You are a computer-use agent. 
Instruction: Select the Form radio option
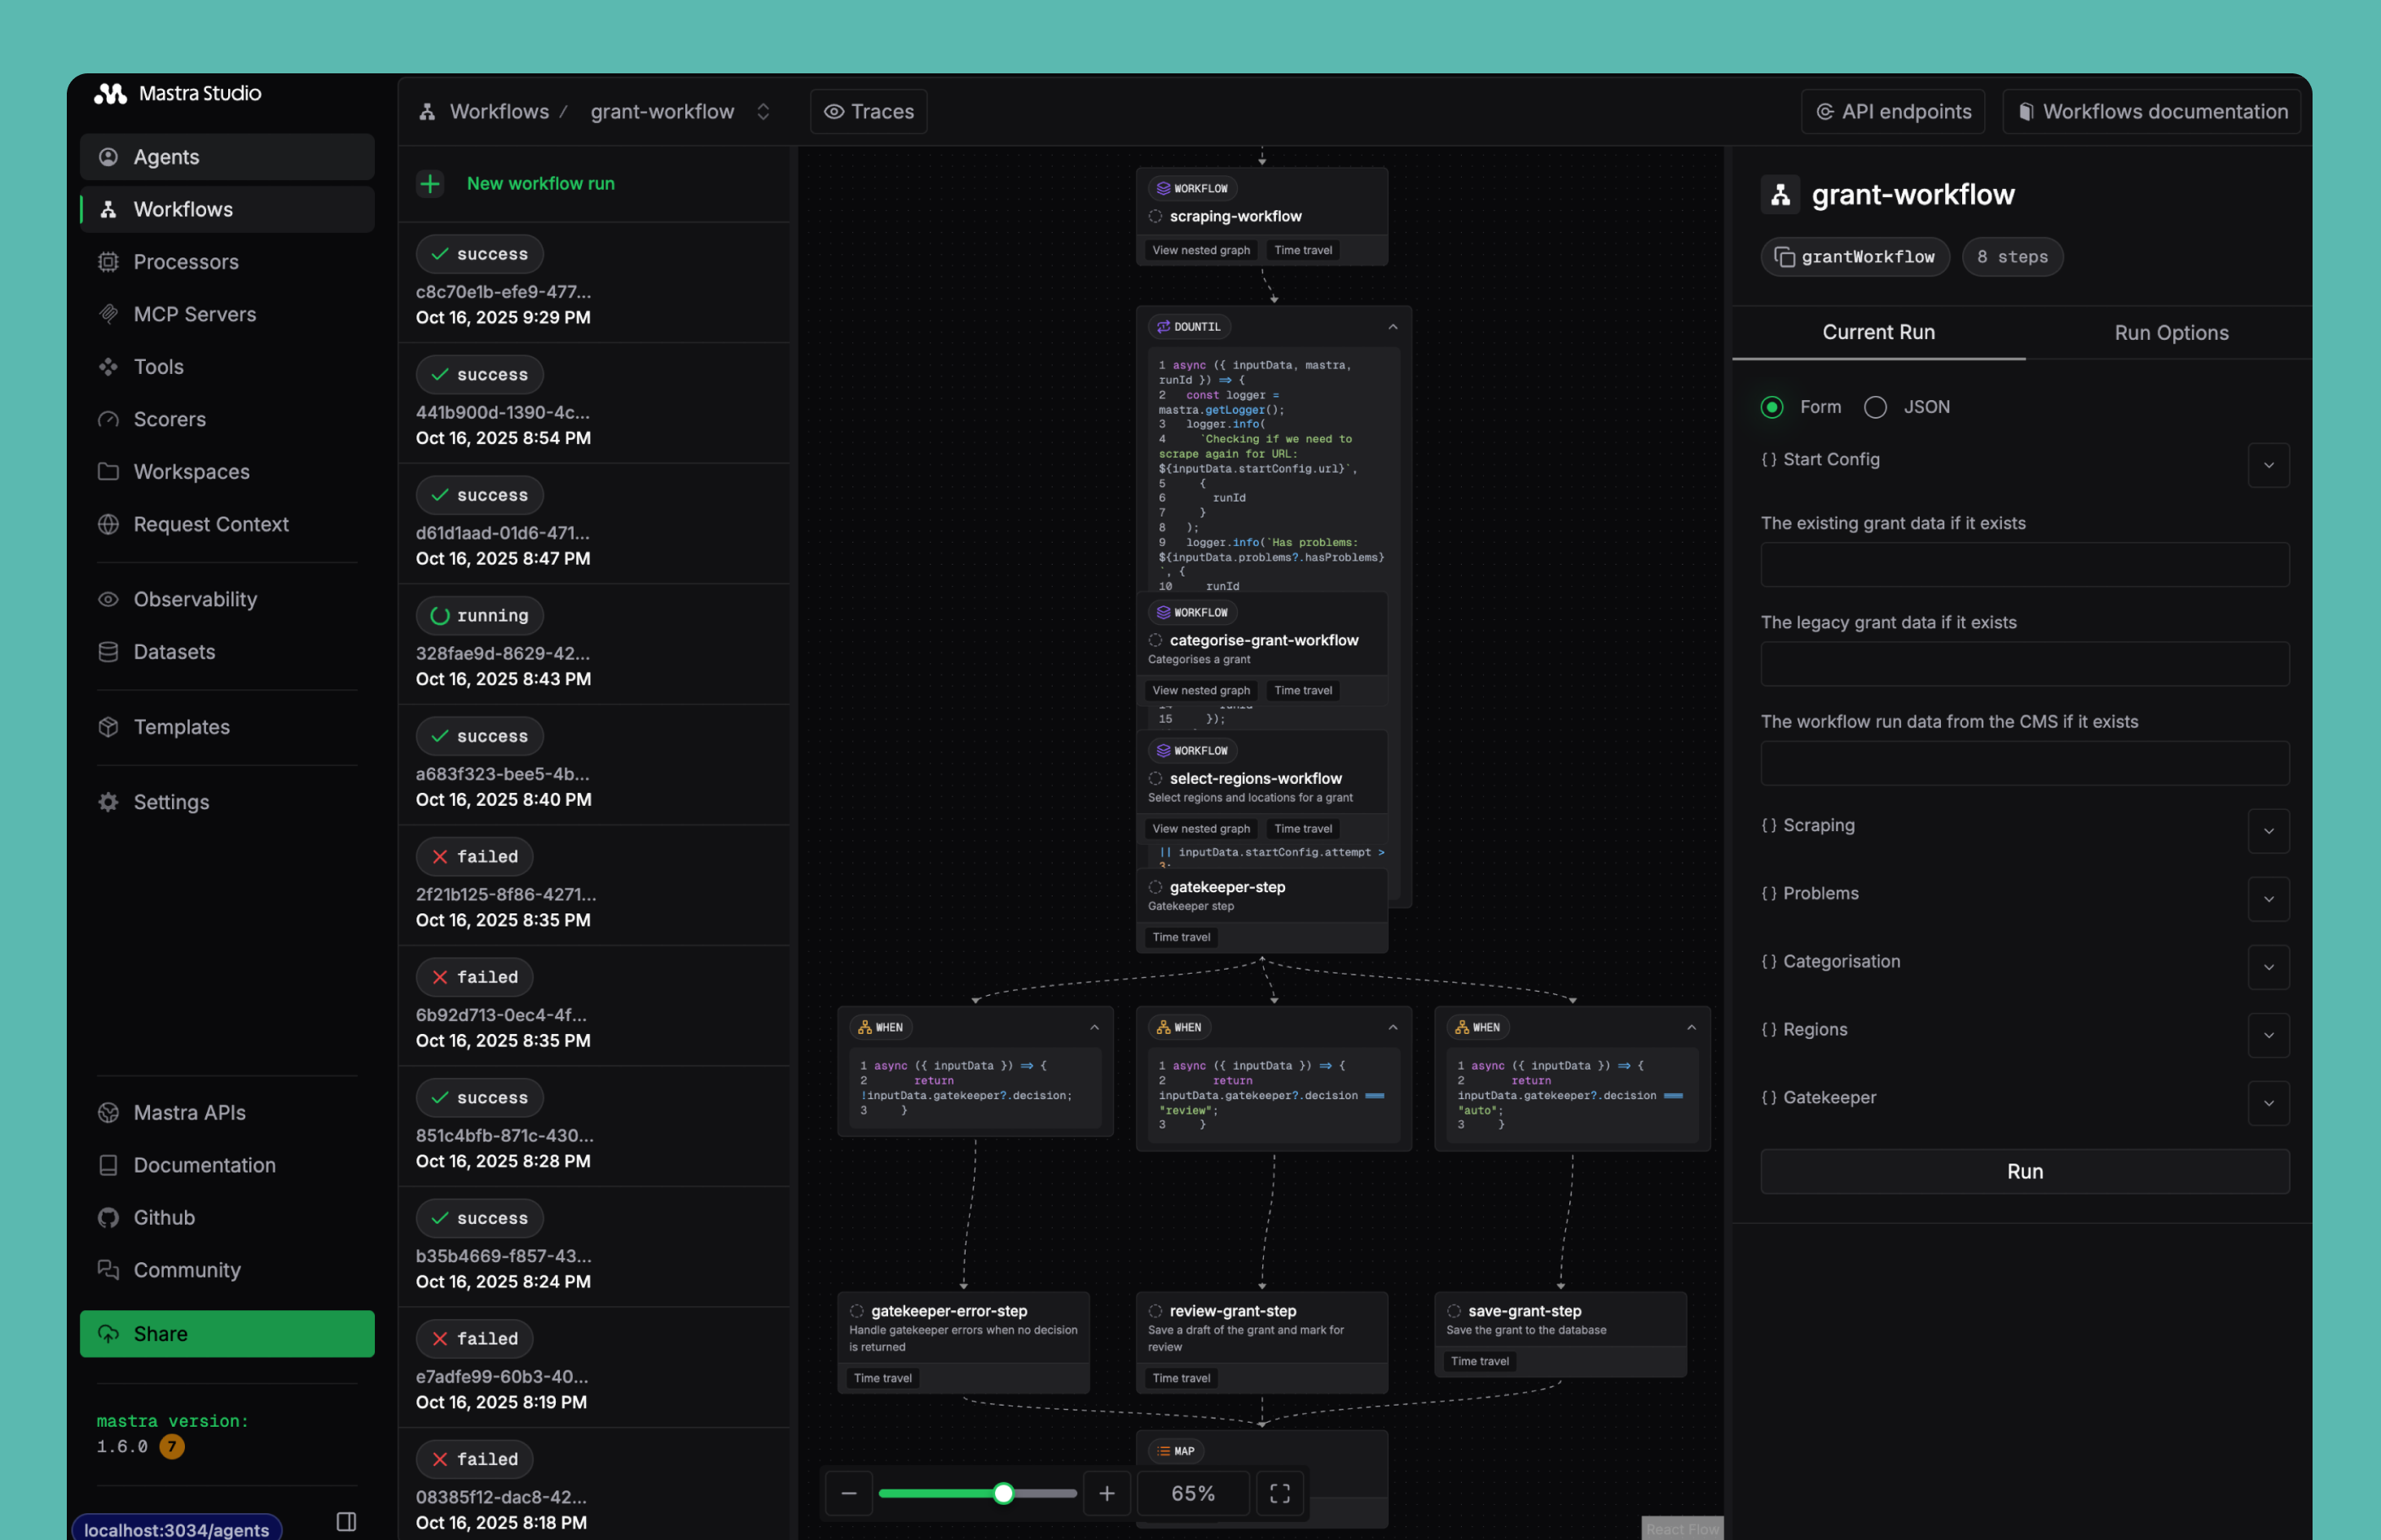click(x=1772, y=407)
